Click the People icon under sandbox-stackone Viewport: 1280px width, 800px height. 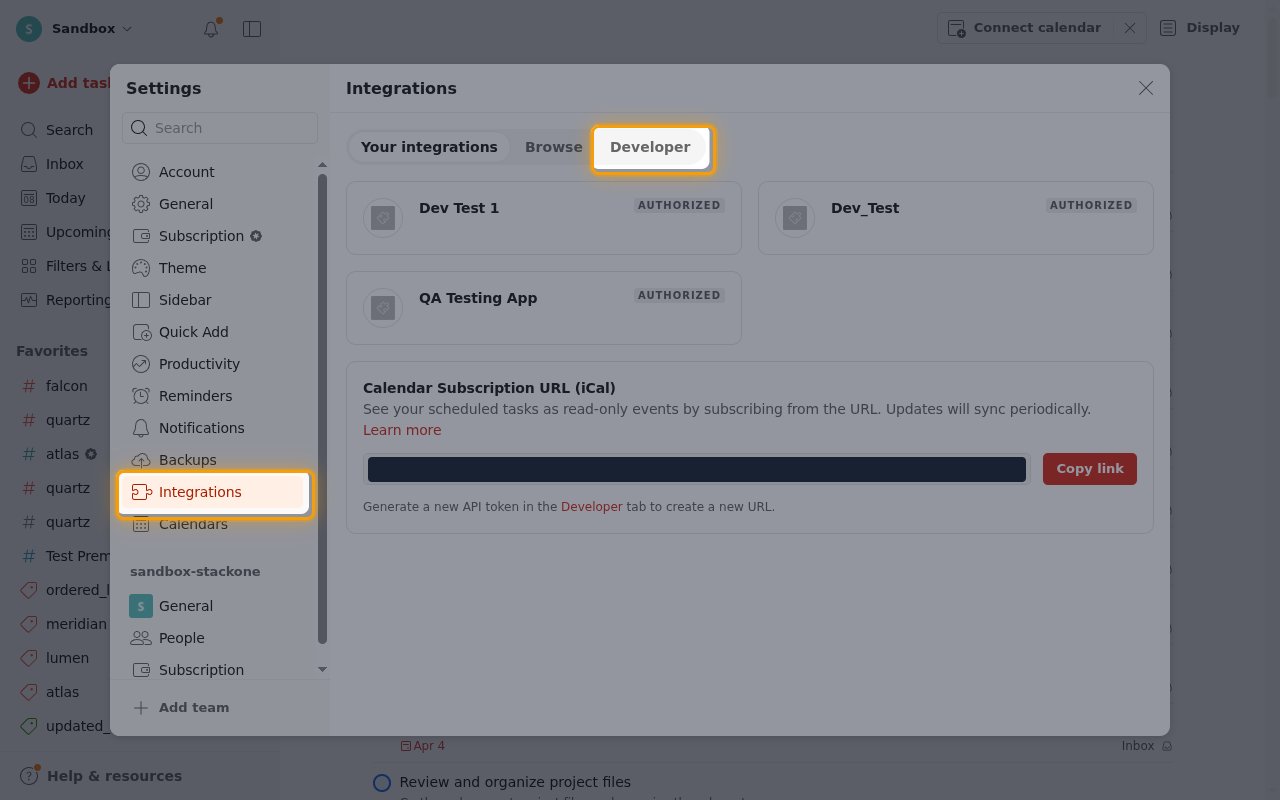[x=141, y=638]
